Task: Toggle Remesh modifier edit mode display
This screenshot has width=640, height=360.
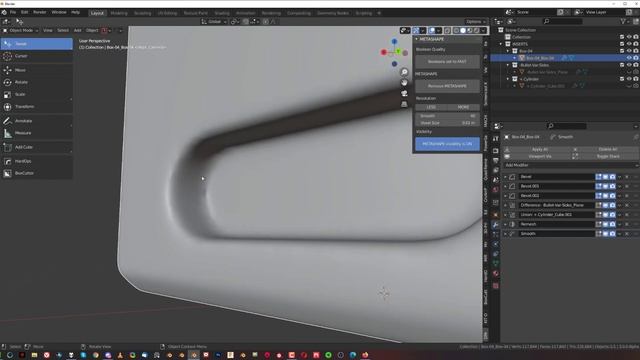Action: [598, 224]
